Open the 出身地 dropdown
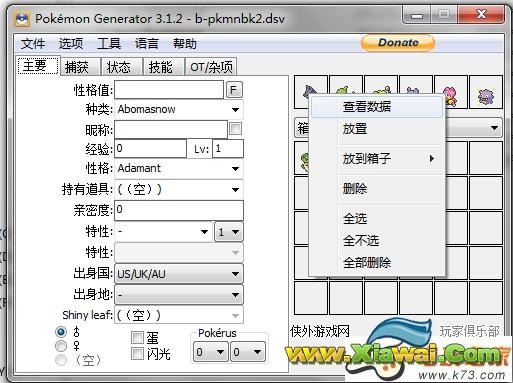513x383 pixels. click(179, 295)
